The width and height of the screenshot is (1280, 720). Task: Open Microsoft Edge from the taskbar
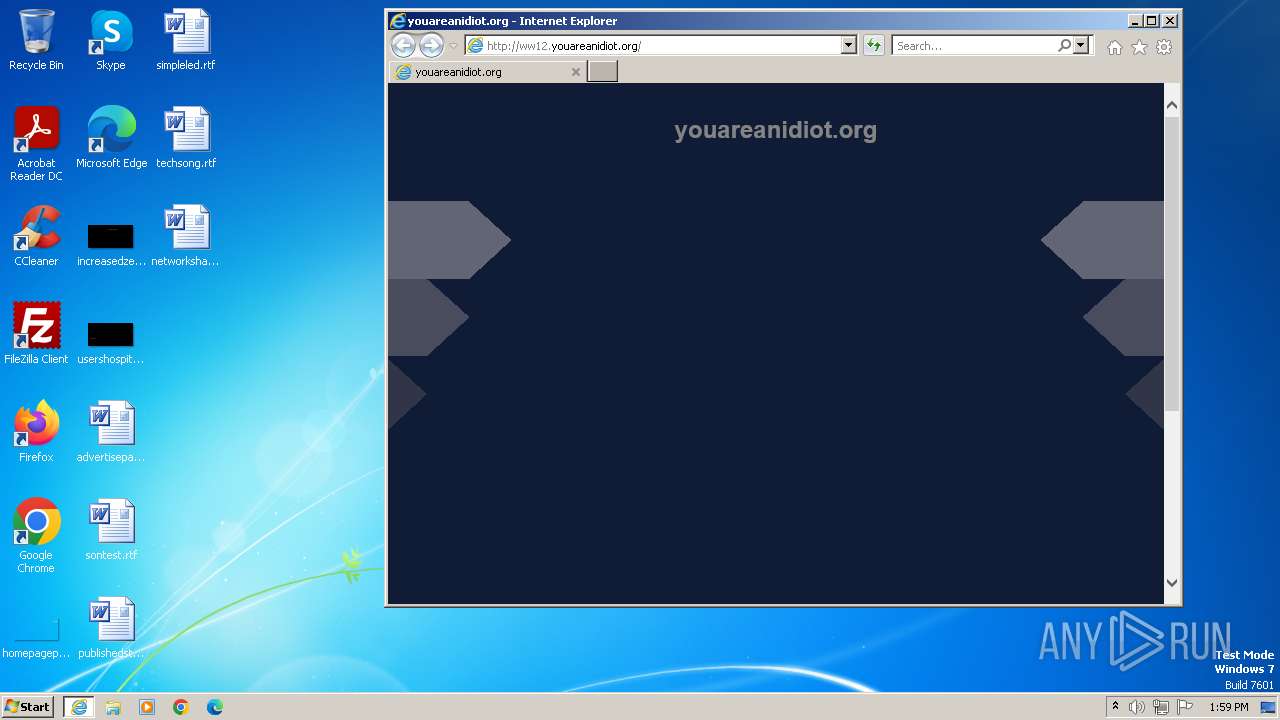coord(215,707)
